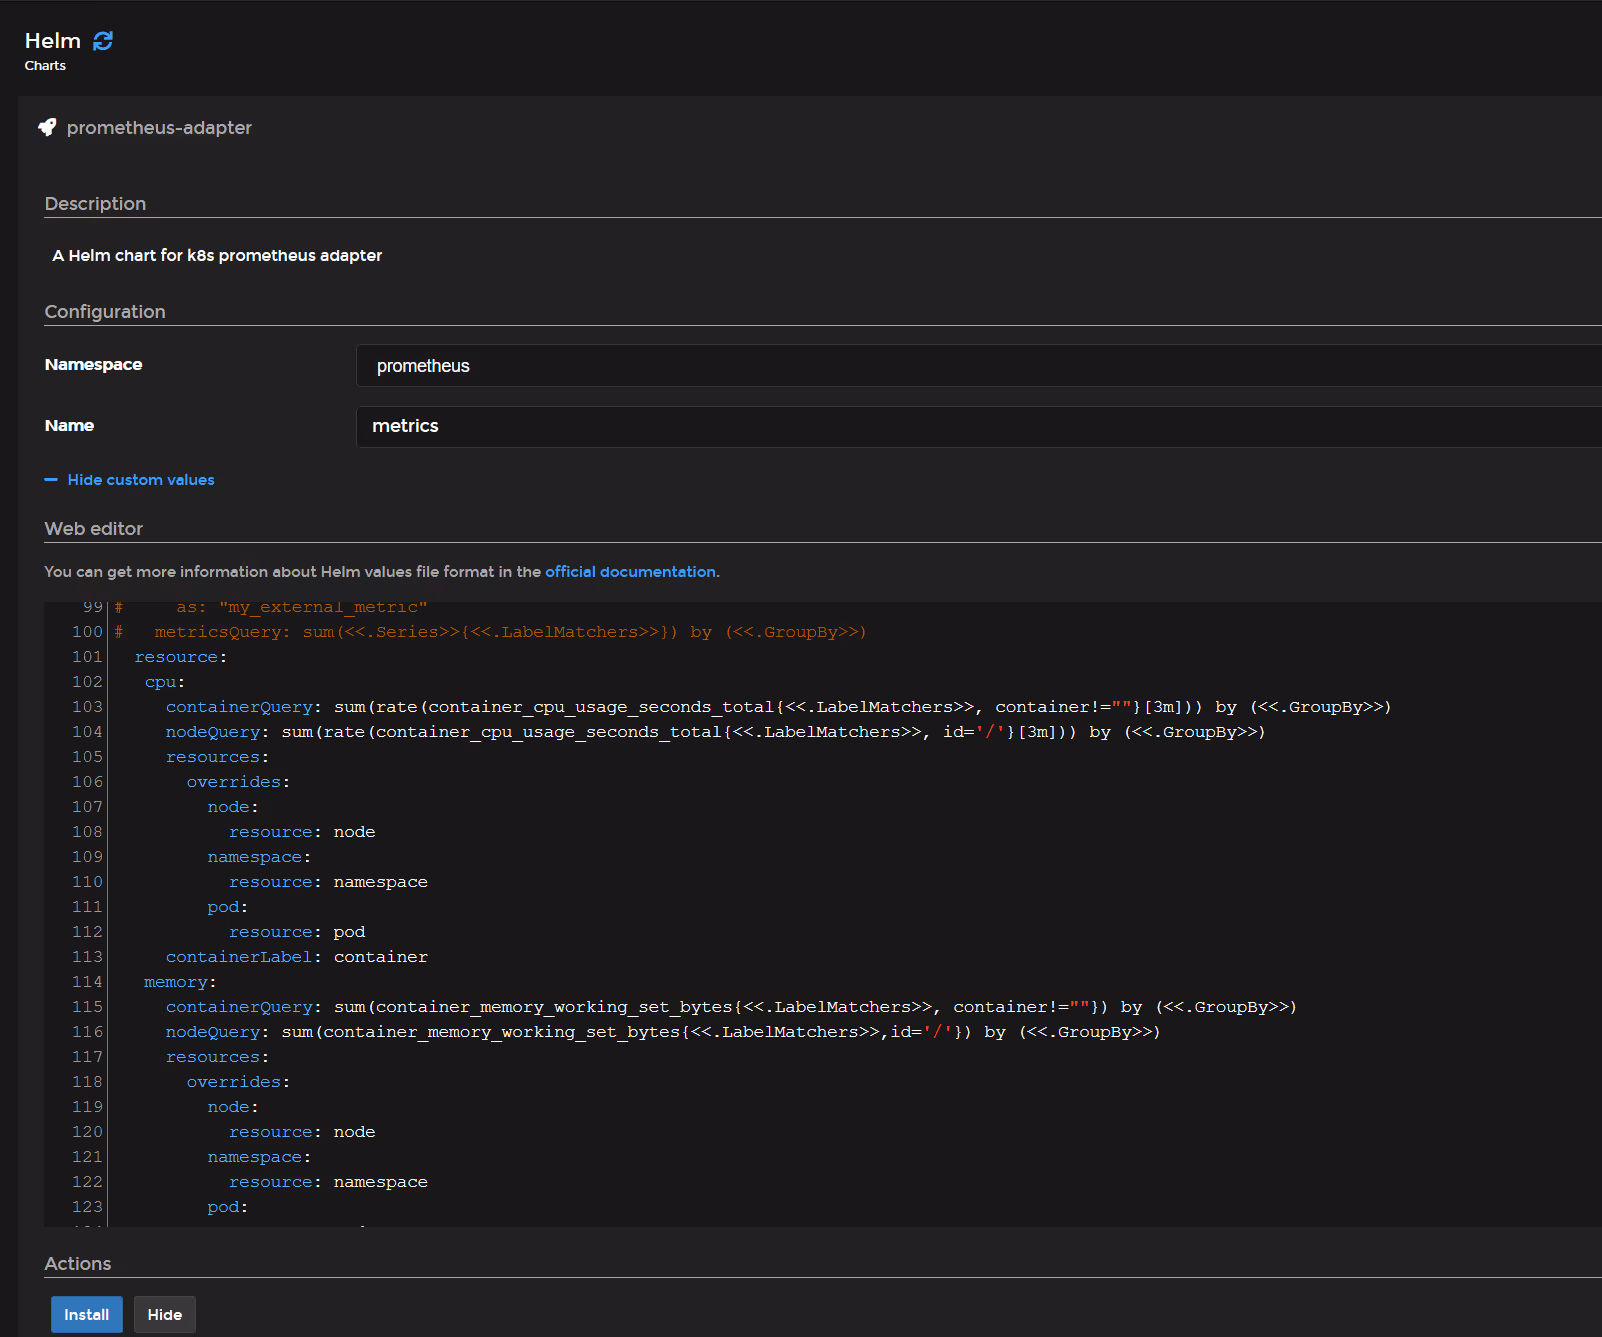The width and height of the screenshot is (1602, 1337).
Task: Click 'namespace:' key on line 121
Action: tap(259, 1157)
